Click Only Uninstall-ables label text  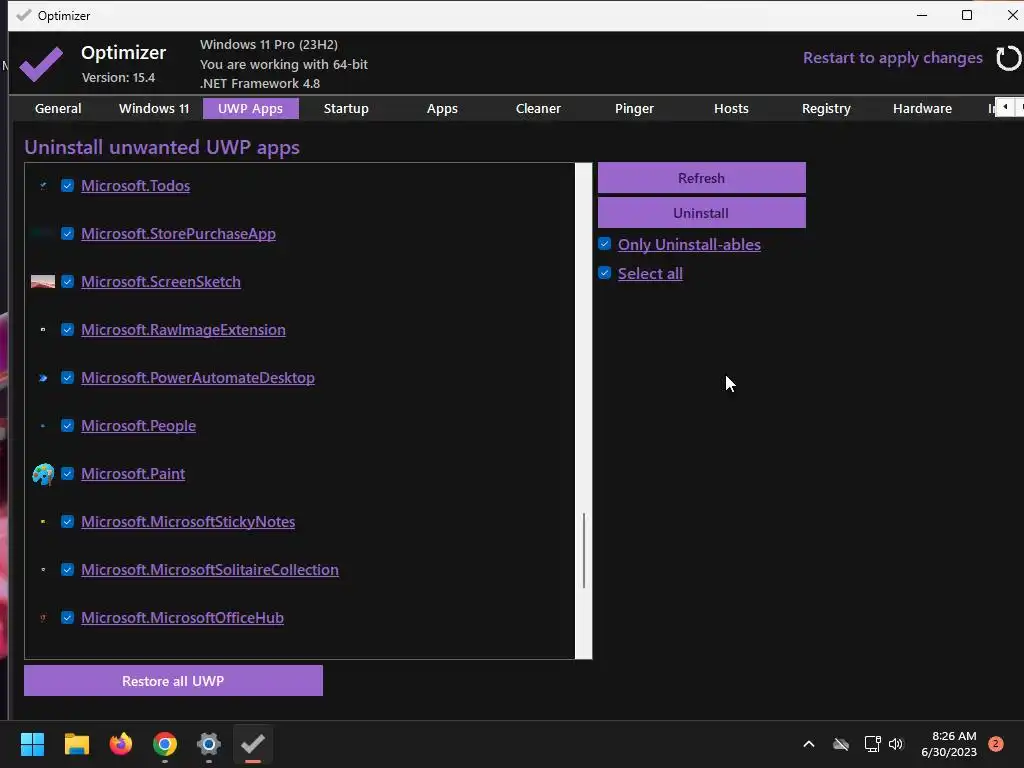click(689, 244)
